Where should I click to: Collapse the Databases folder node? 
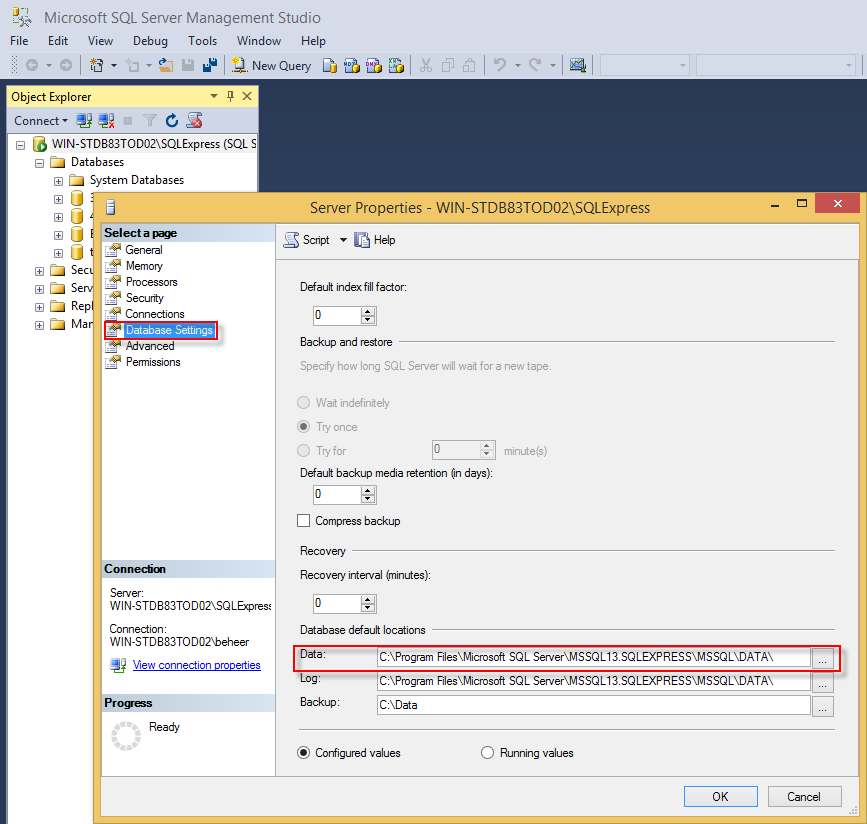click(39, 163)
